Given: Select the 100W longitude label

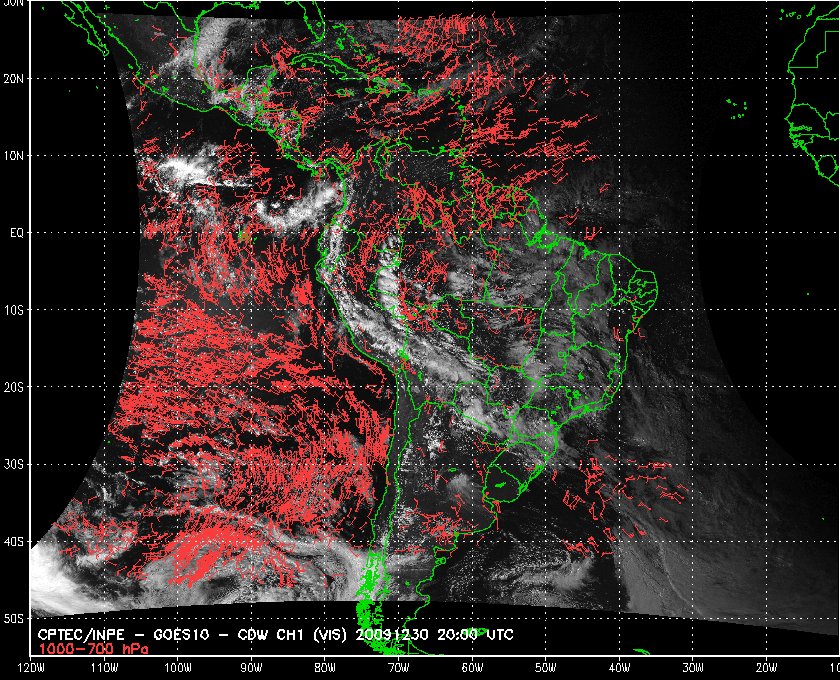Looking at the screenshot, I should tap(177, 668).
